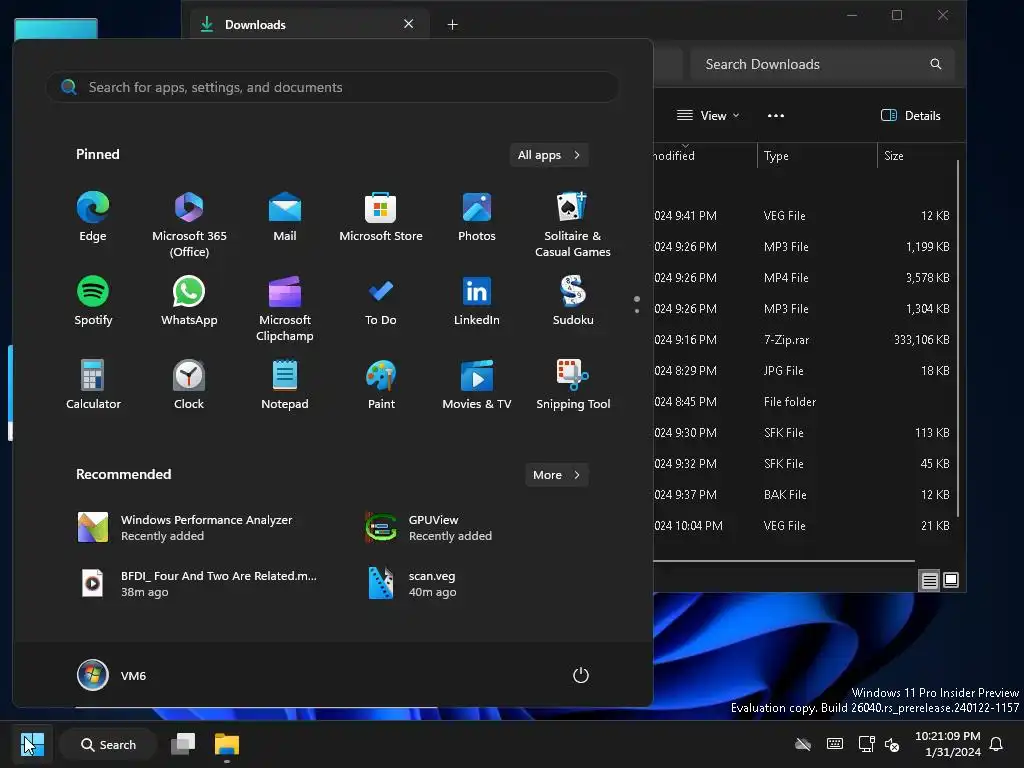Viewport: 1024px width, 768px height.
Task: Click the Start menu search field
Action: [332, 87]
